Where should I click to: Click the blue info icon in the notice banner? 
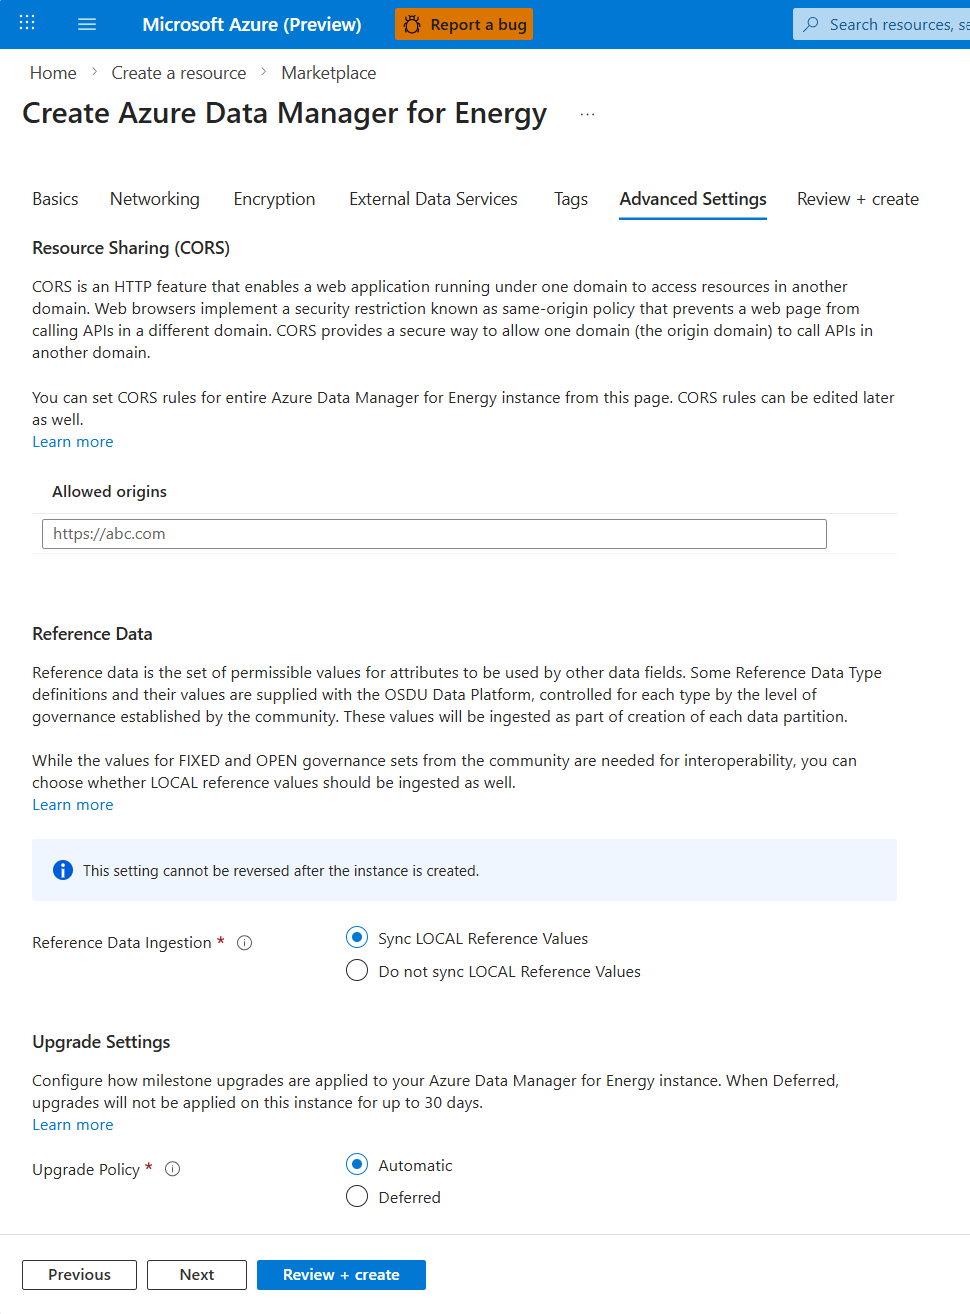click(x=63, y=870)
